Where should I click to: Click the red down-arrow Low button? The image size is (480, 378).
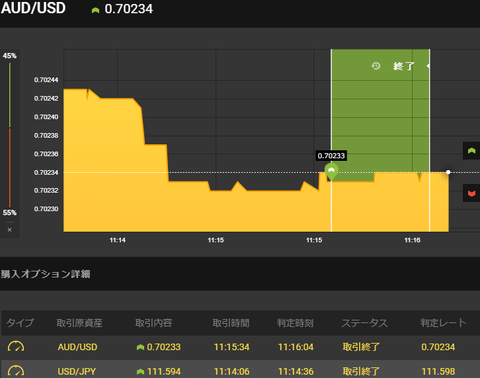[x=471, y=193]
